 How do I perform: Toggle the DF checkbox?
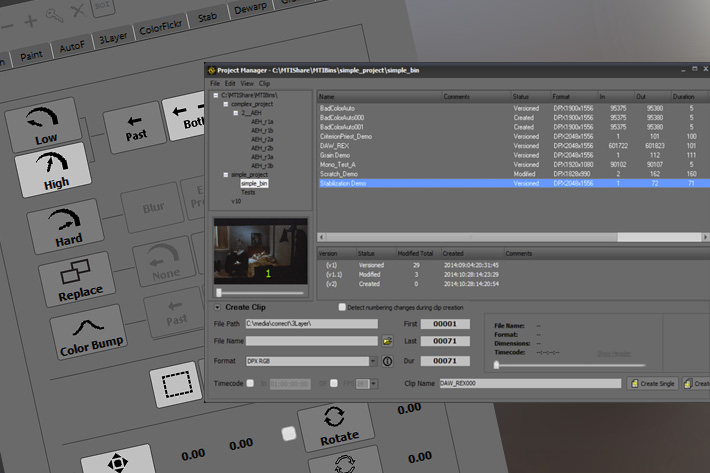click(x=334, y=383)
